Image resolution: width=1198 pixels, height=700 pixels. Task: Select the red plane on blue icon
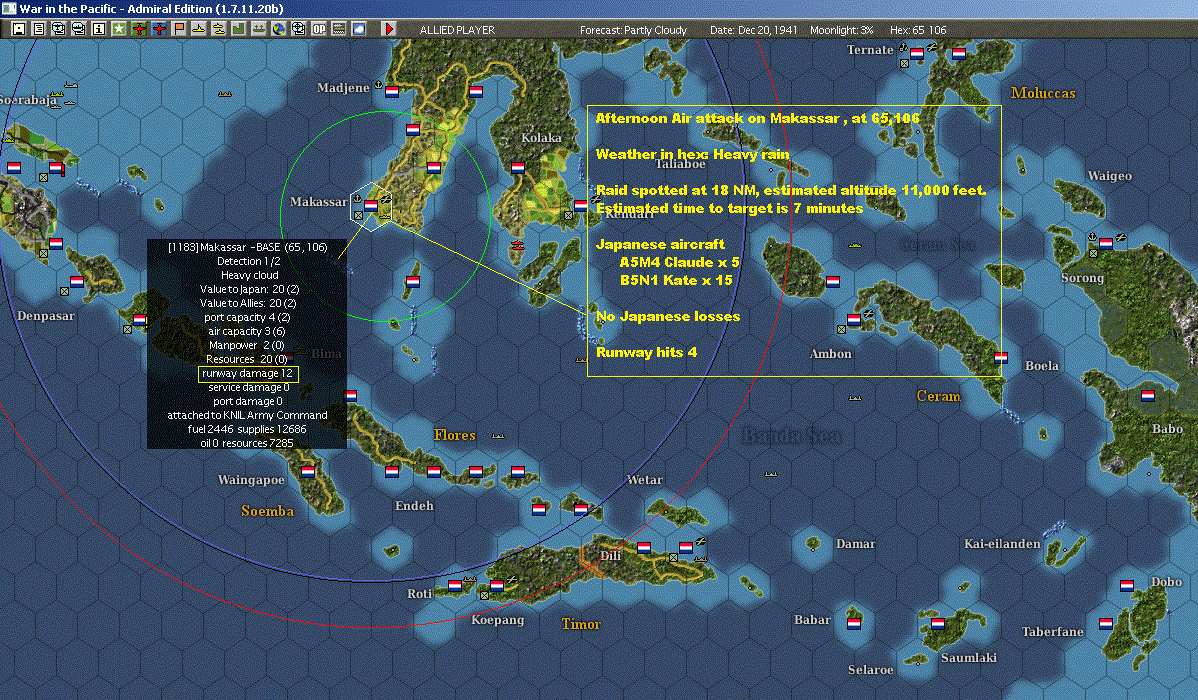tap(159, 29)
